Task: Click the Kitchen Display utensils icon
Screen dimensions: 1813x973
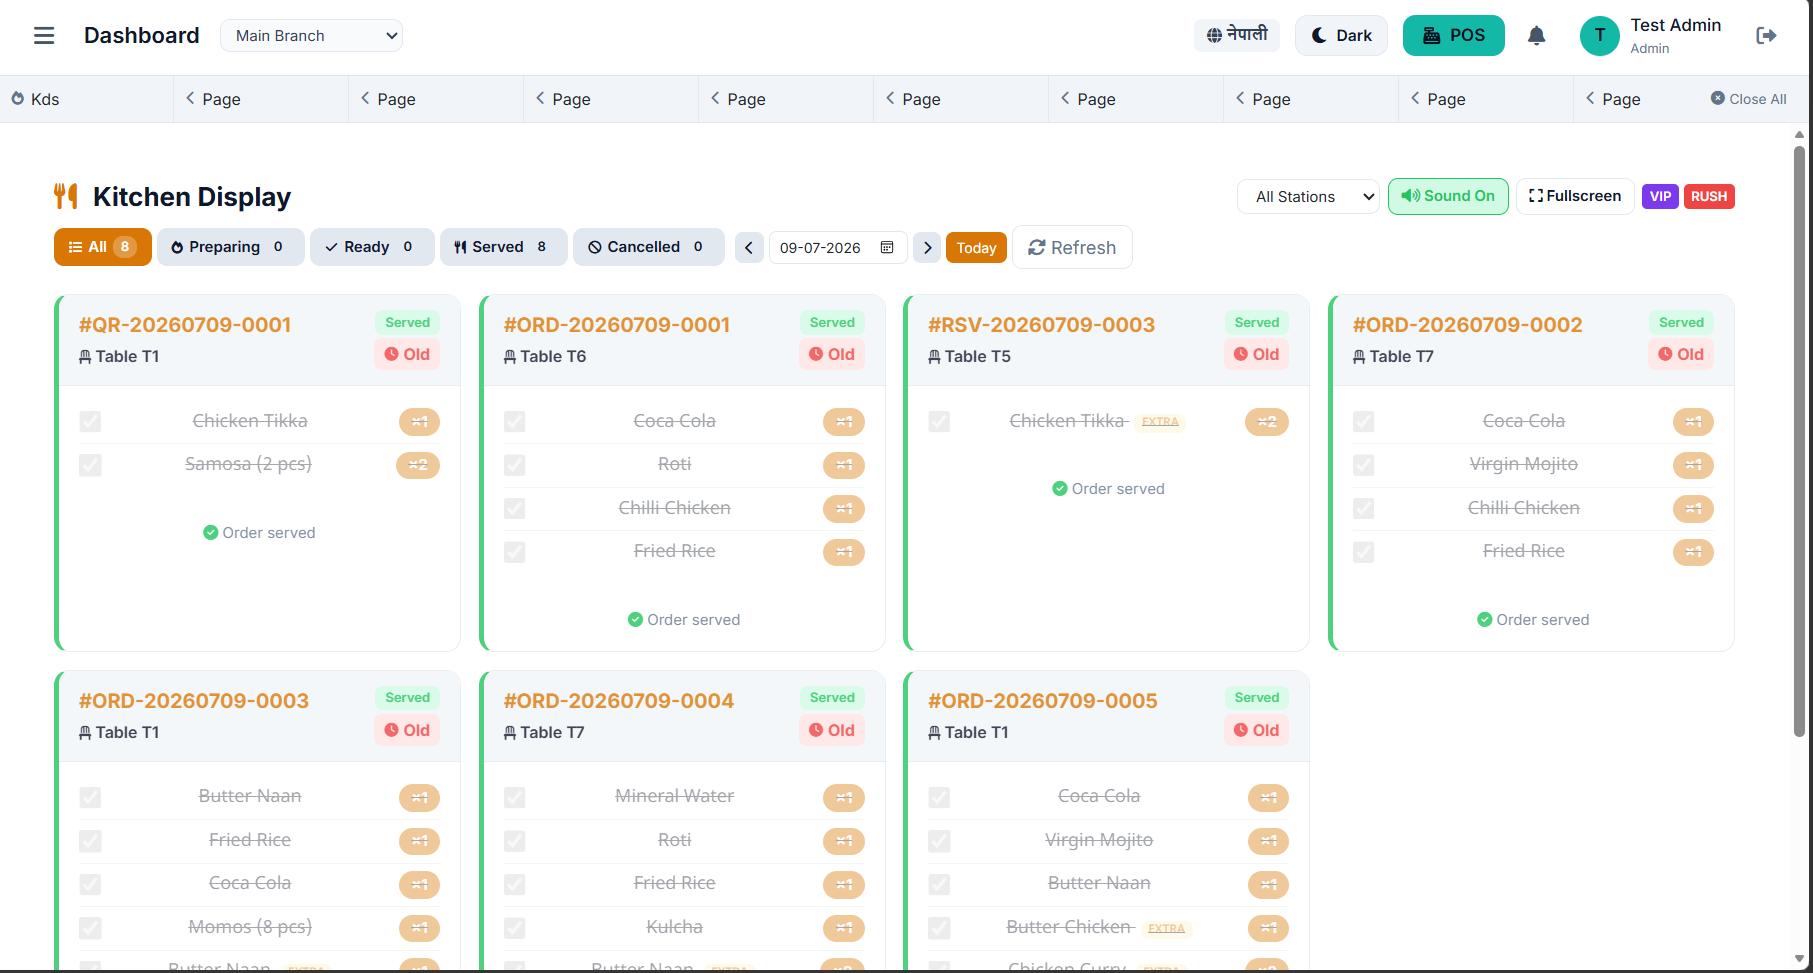Action: pos(66,196)
